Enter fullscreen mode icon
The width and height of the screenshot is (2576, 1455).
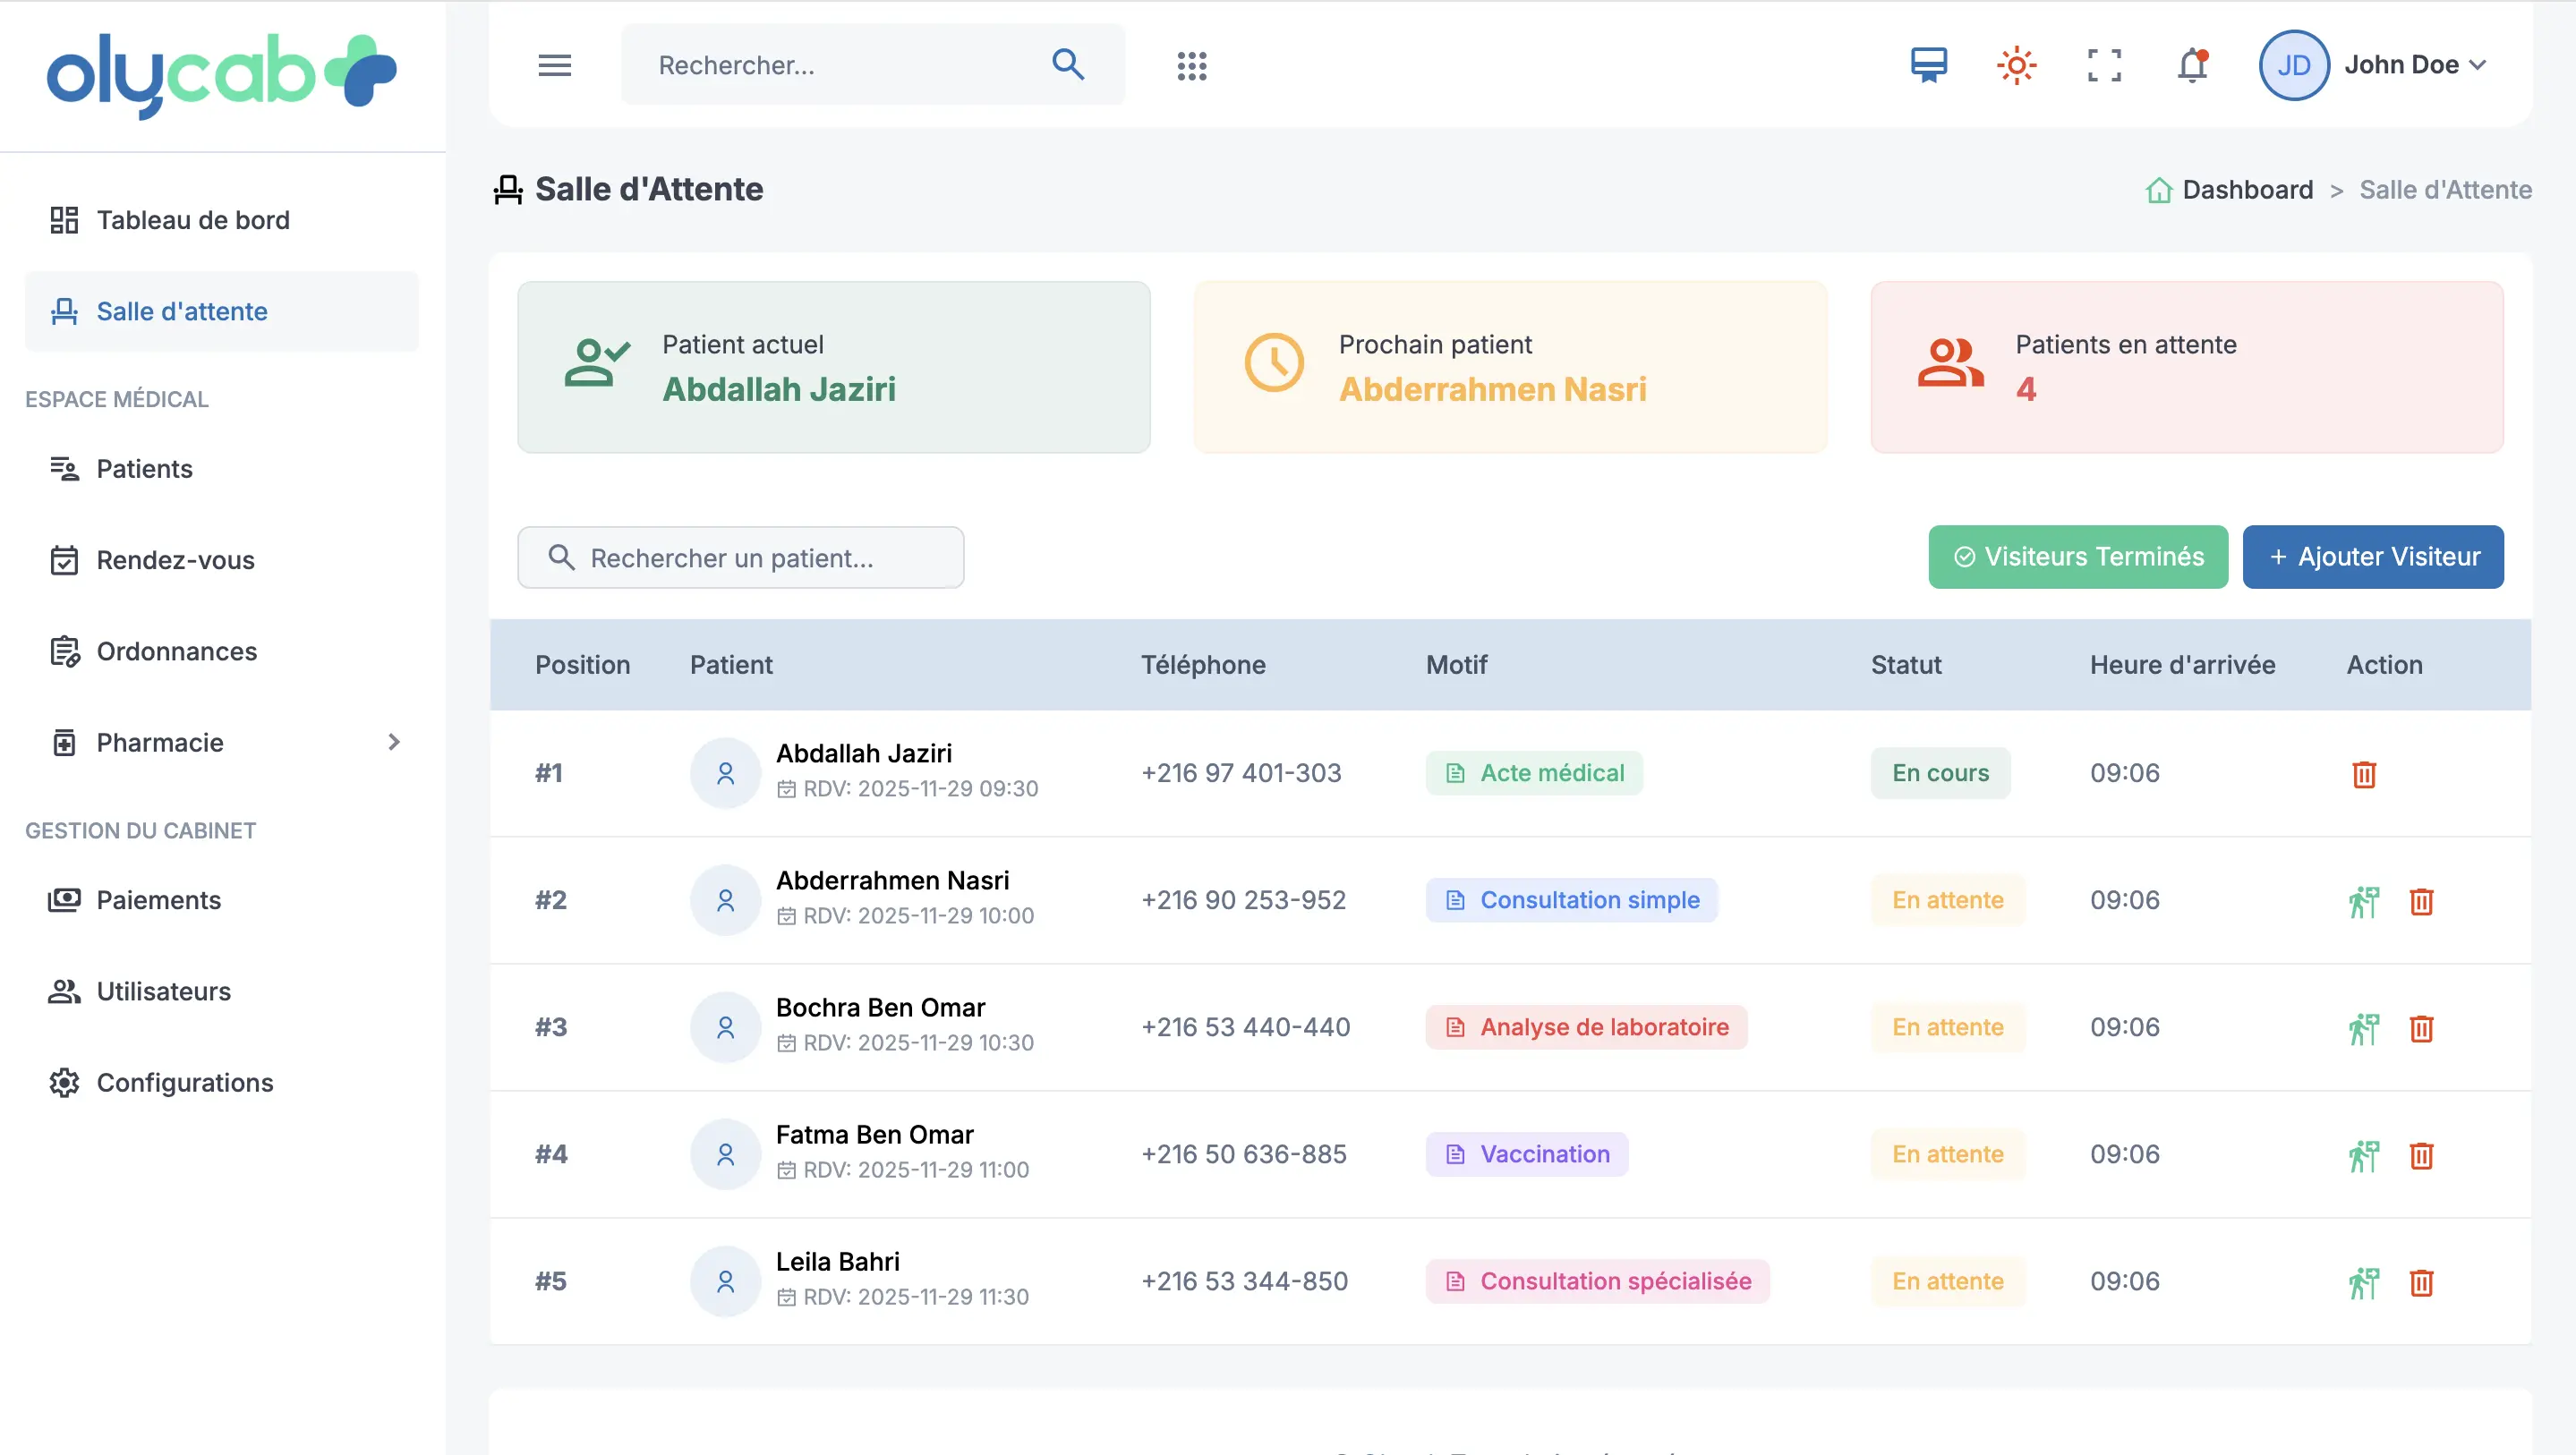coord(2104,66)
